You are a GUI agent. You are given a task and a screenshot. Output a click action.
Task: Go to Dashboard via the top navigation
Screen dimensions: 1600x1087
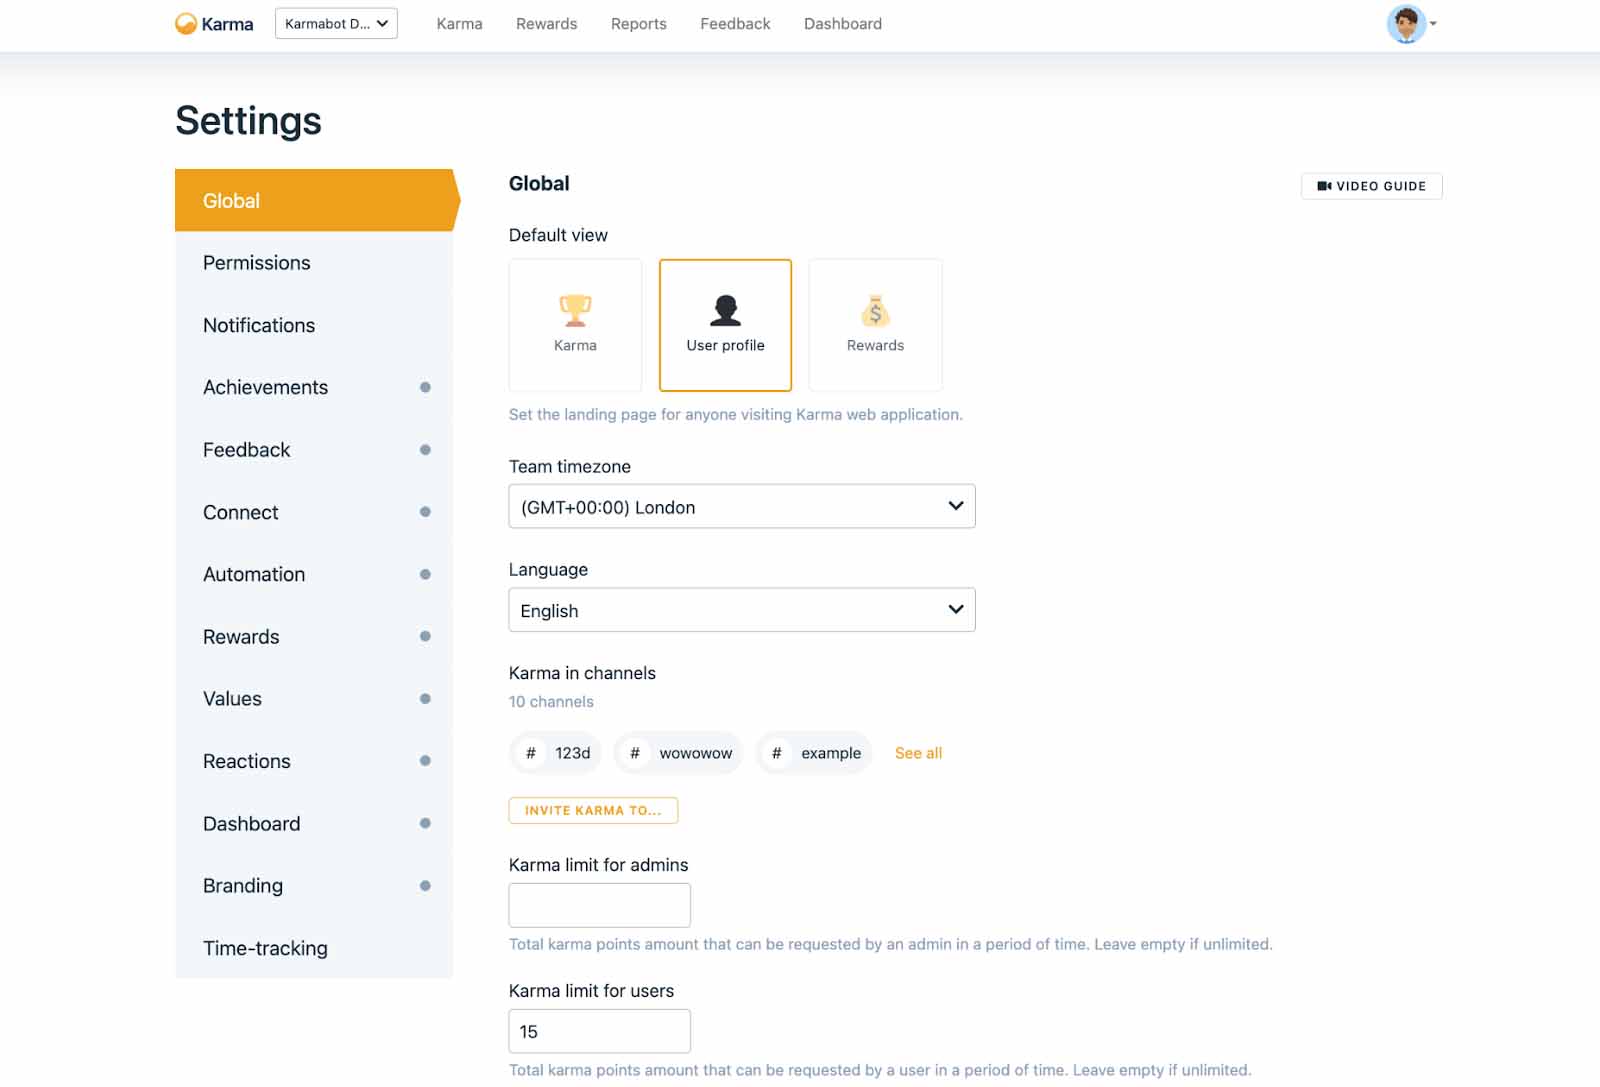[842, 23]
